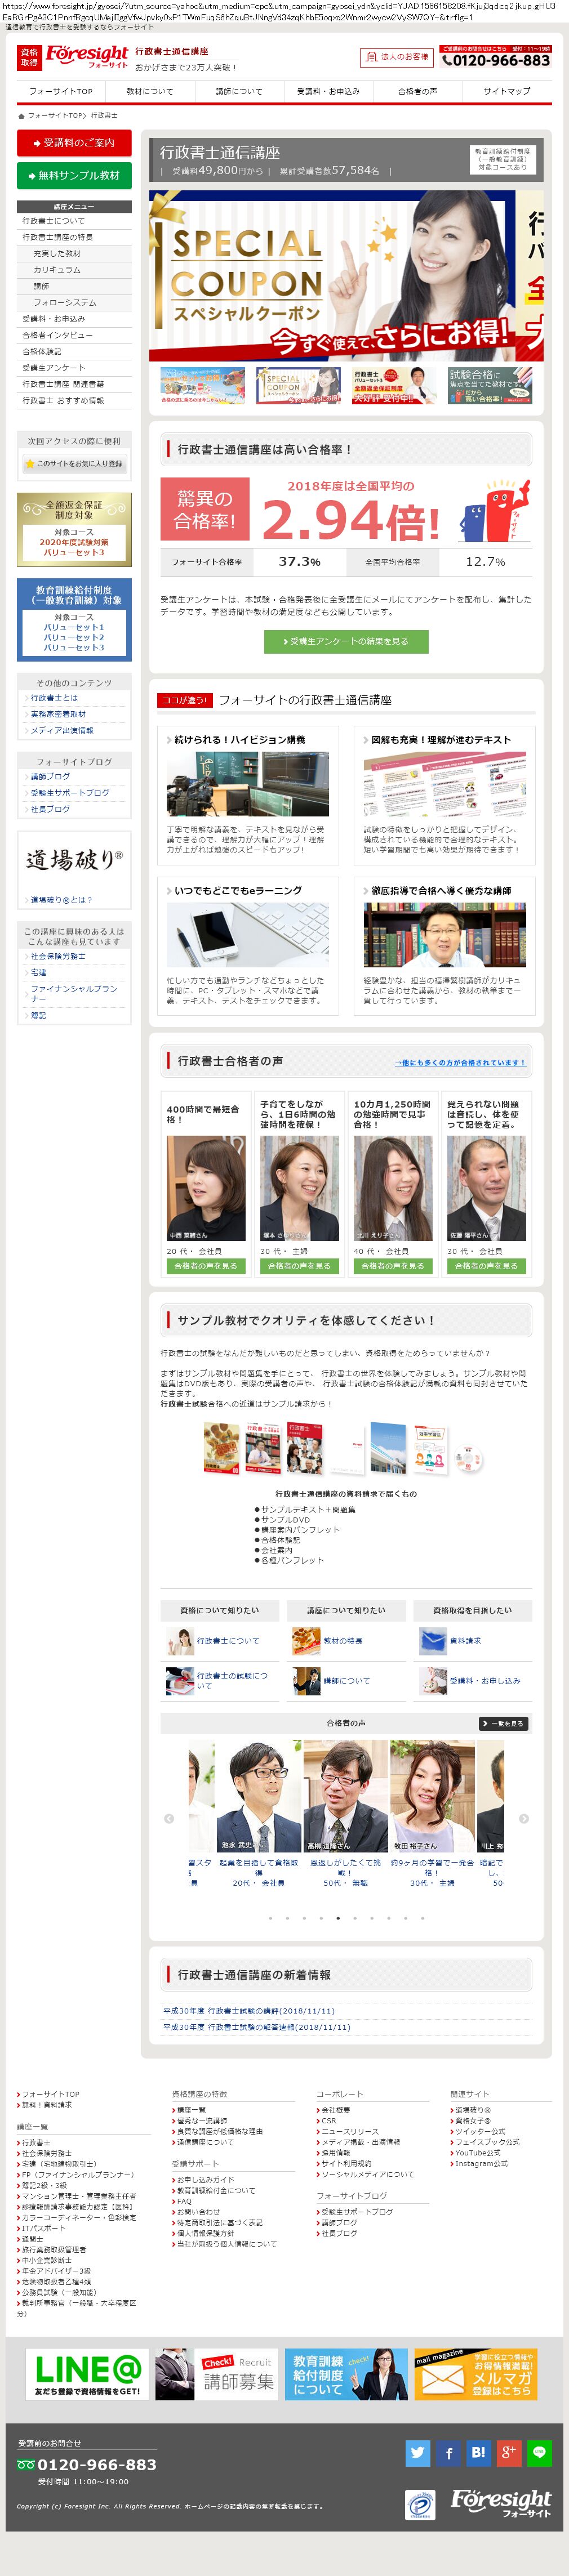Click the privacy mark badge in the footer
The height and width of the screenshot is (2576, 569).
[x=420, y=2505]
